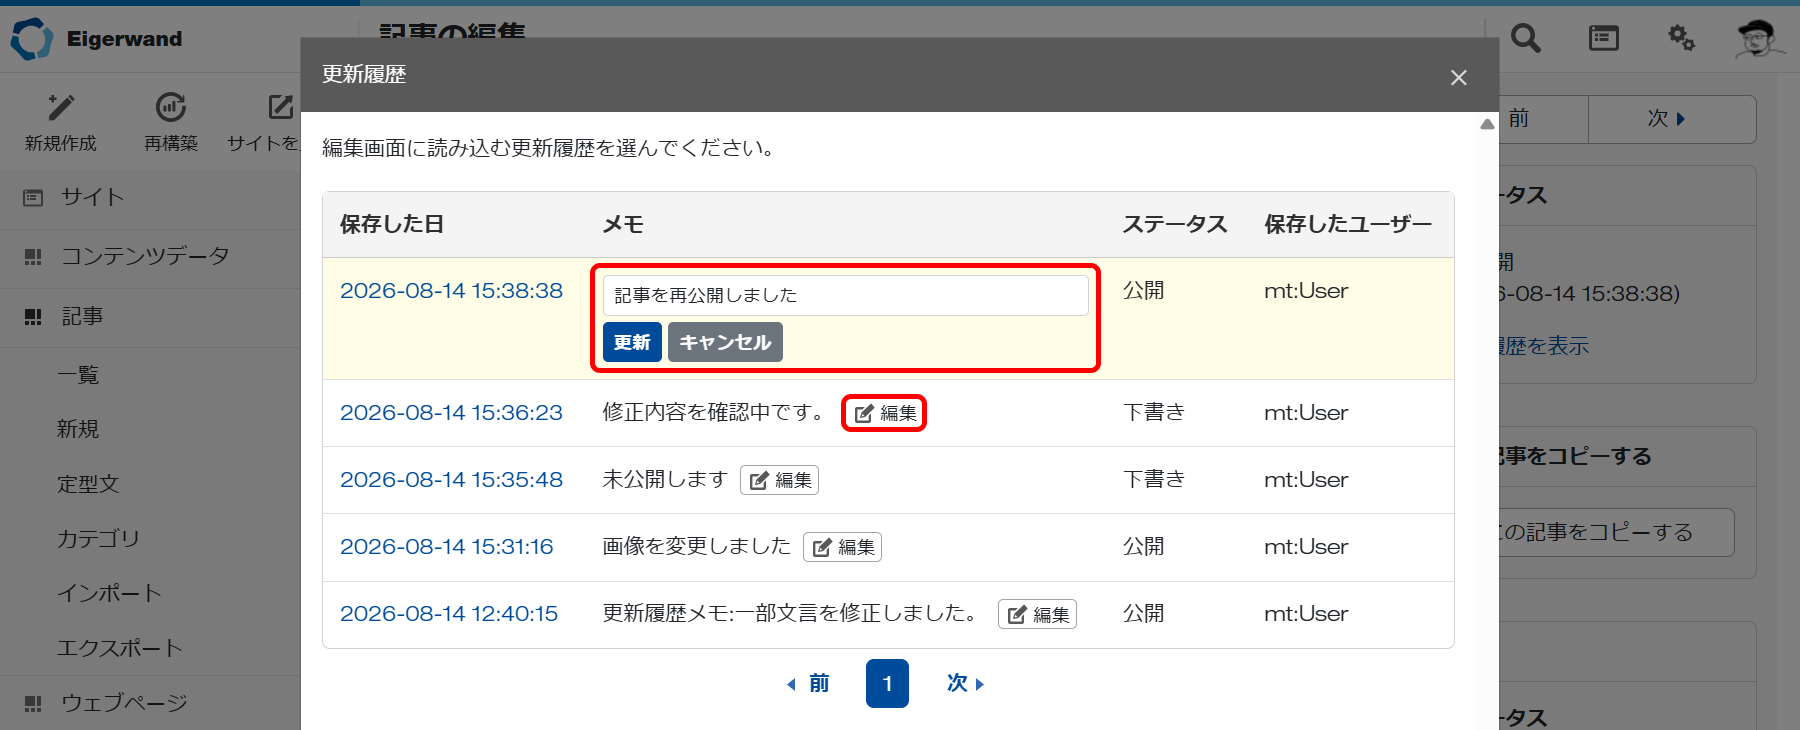Viewport: 1800px width, 730px height.
Task: Click the memo text field 記事を再公開しました
Action: pos(846,295)
